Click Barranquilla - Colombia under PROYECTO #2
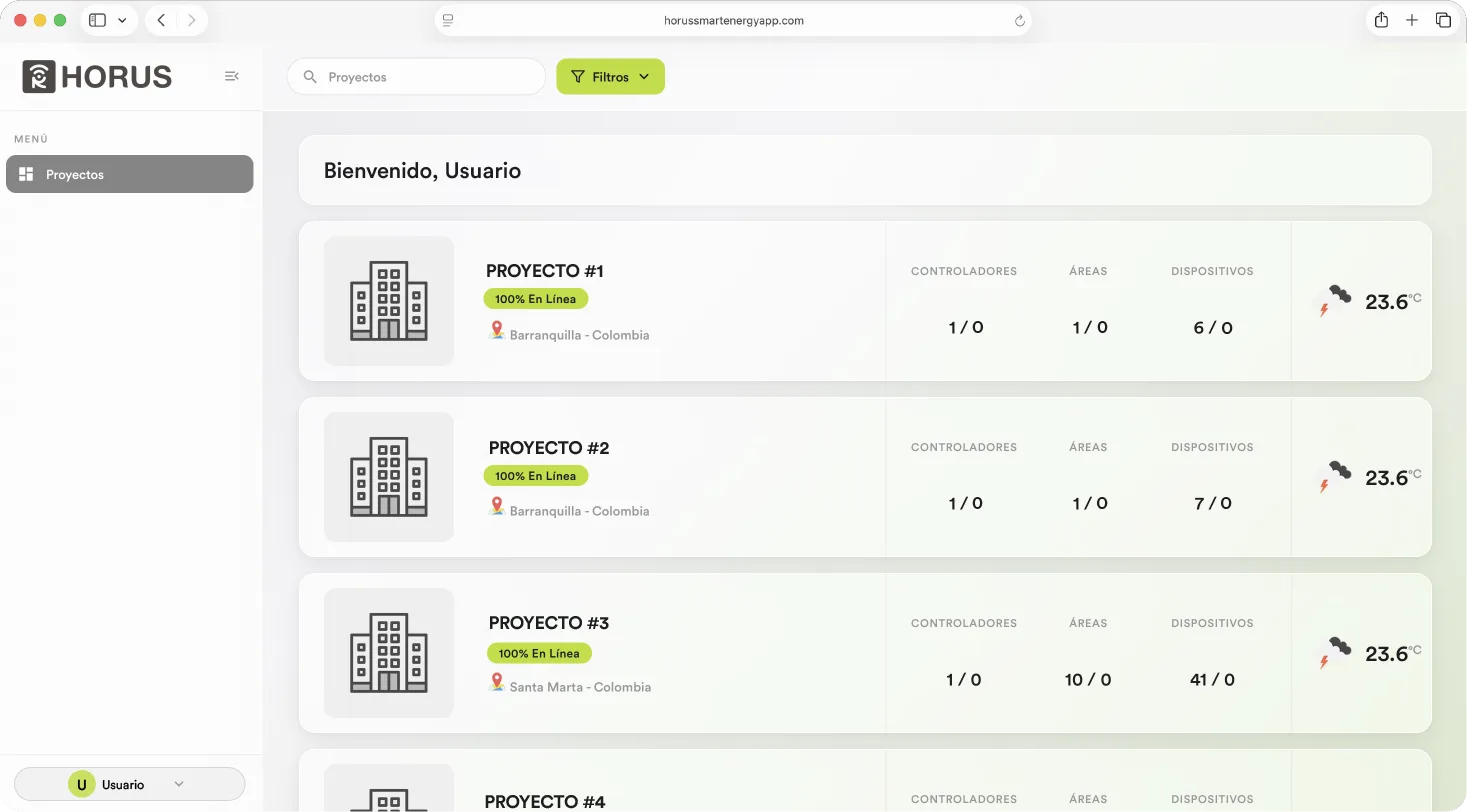The height and width of the screenshot is (812, 1467). click(x=580, y=511)
